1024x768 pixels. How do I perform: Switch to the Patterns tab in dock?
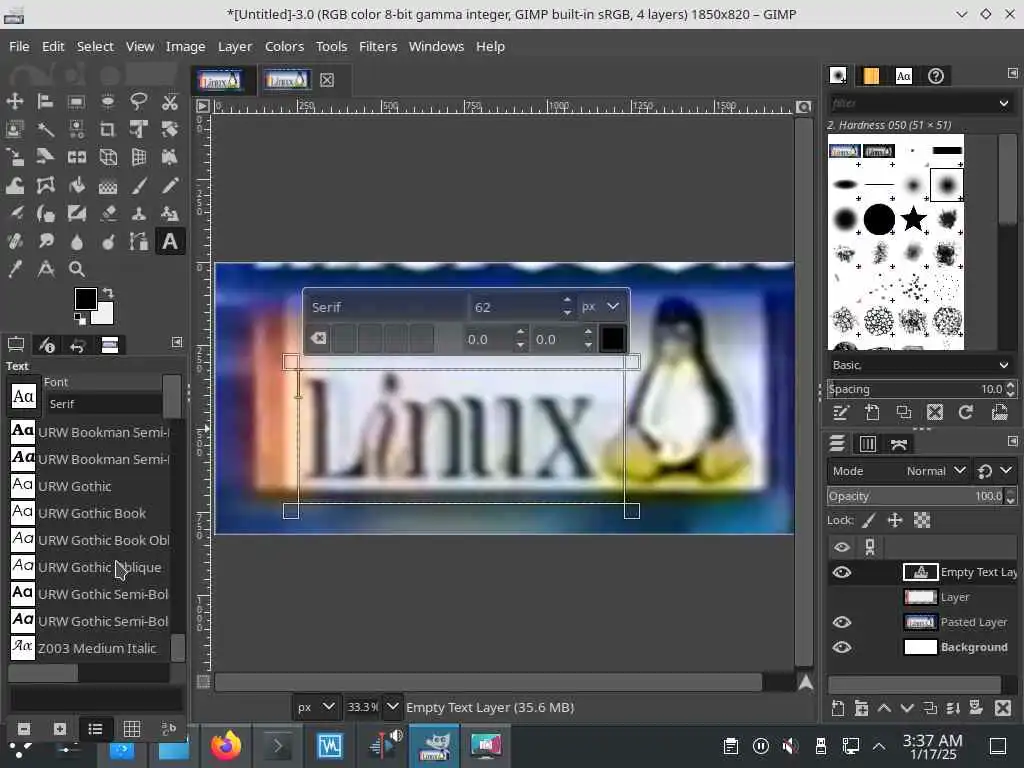(x=871, y=76)
